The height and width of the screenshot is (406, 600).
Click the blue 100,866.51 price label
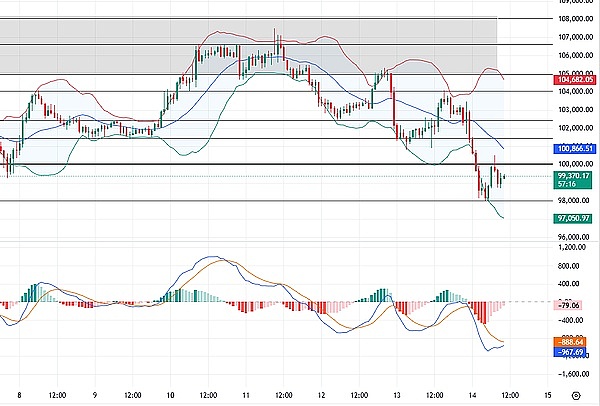[x=574, y=148]
